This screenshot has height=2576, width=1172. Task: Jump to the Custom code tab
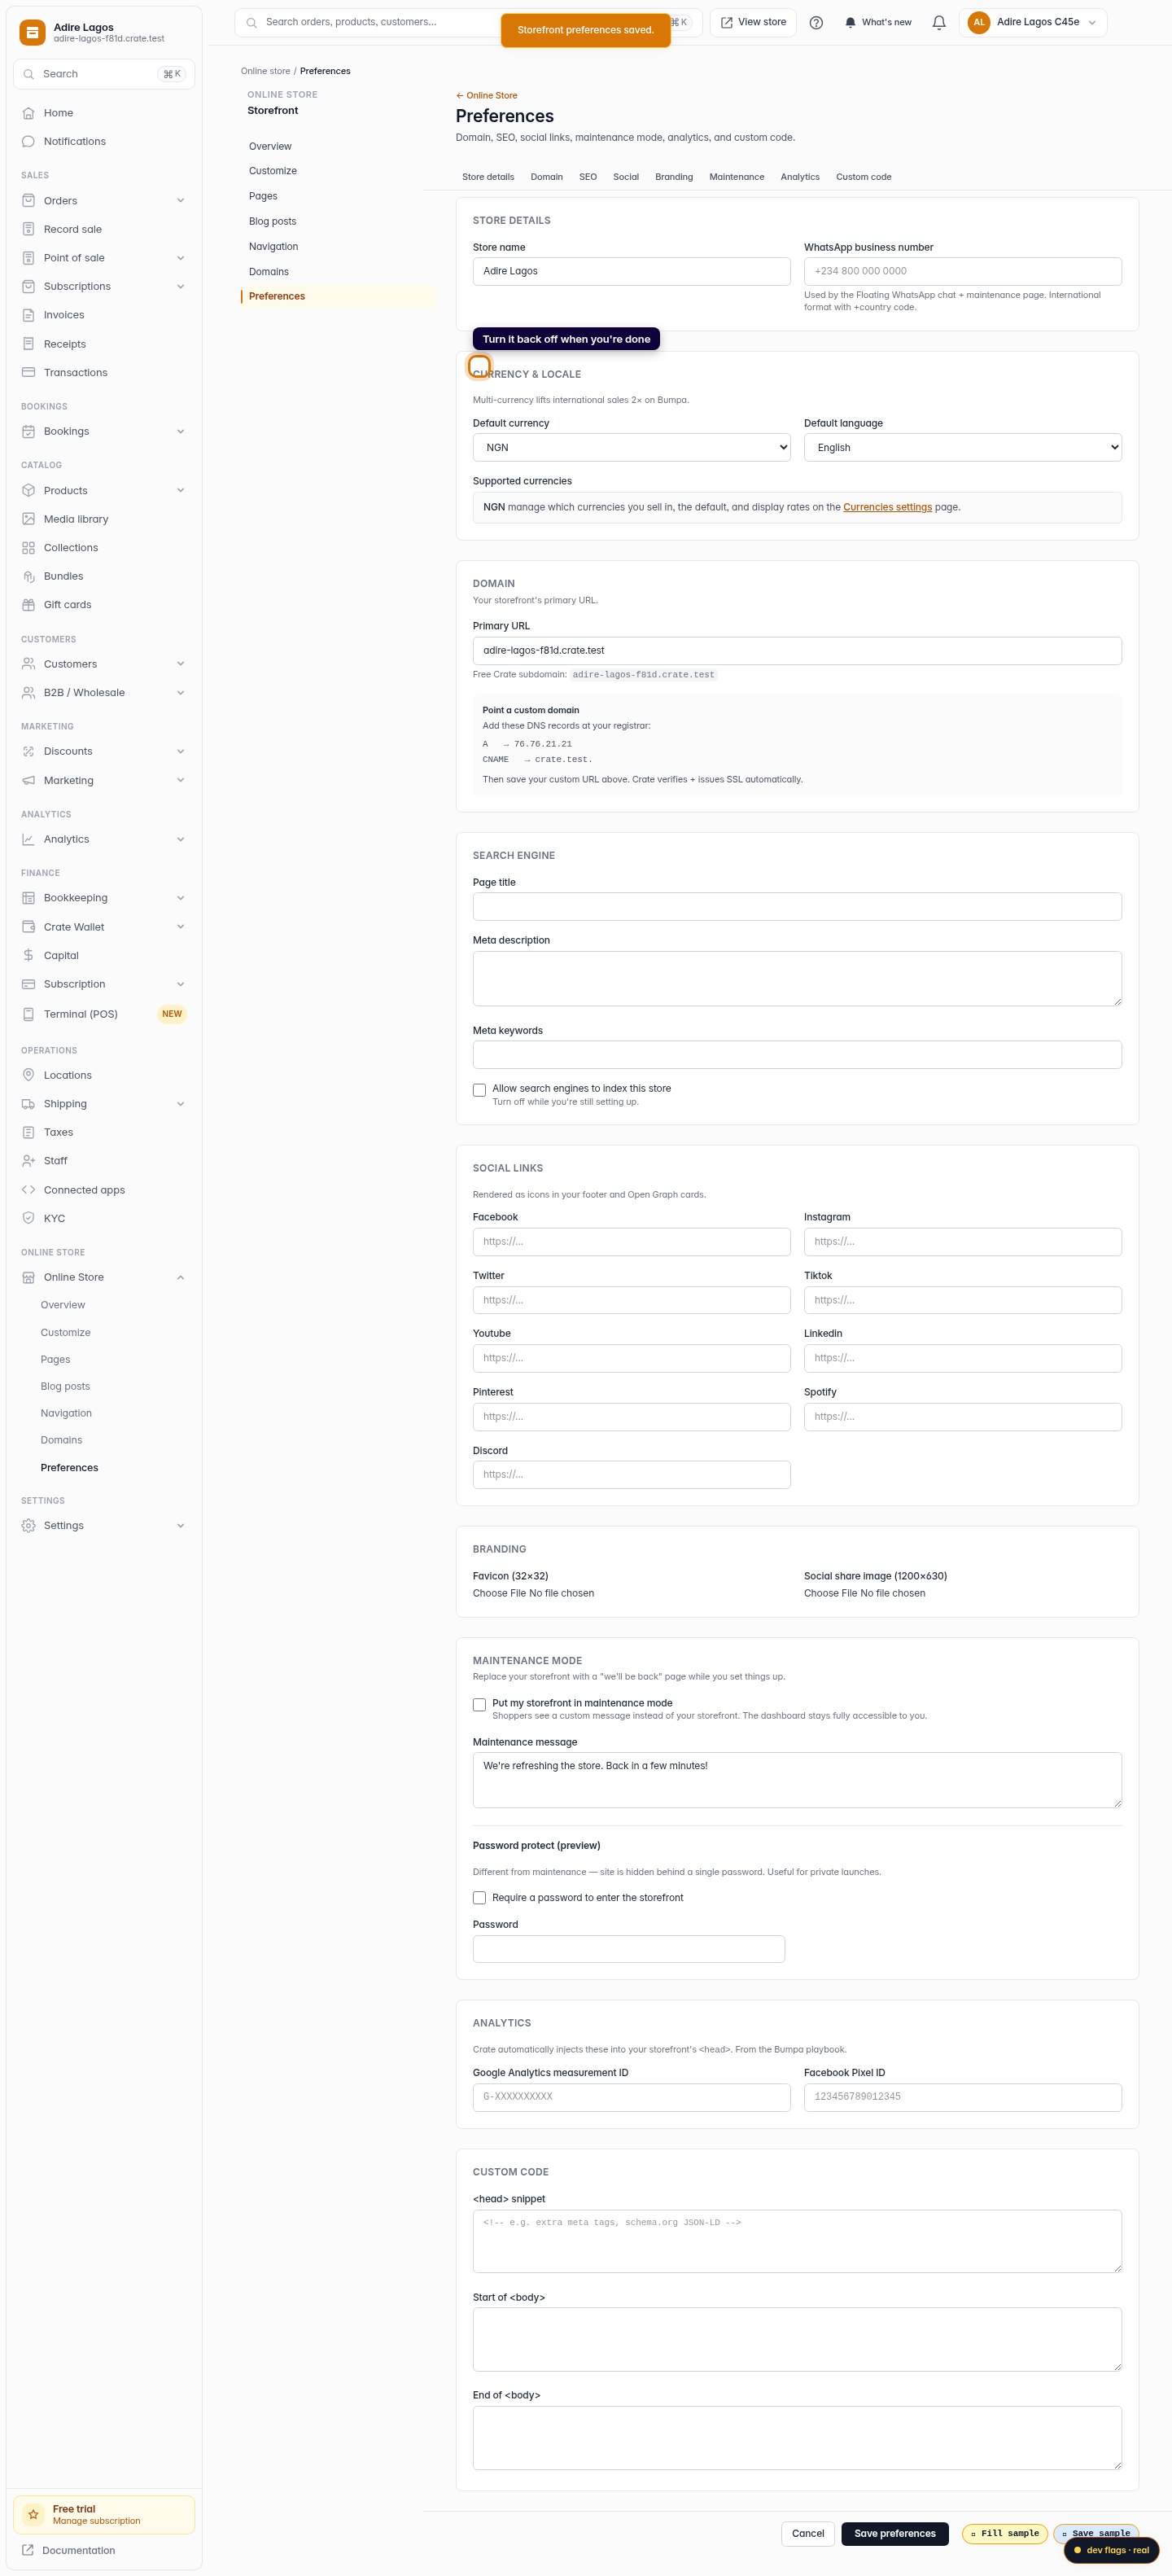864,177
